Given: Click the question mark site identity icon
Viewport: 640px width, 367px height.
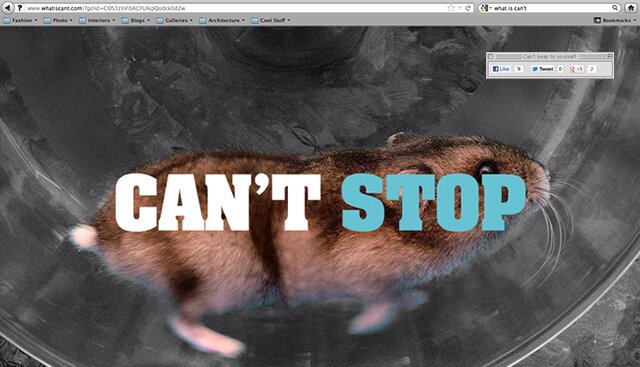Looking at the screenshot, I should pyautogui.click(x=19, y=8).
